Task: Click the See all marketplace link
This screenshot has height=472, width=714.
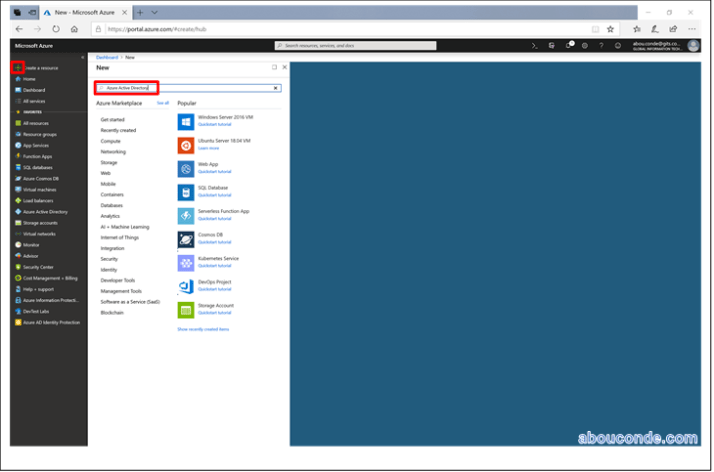Action: [x=163, y=103]
